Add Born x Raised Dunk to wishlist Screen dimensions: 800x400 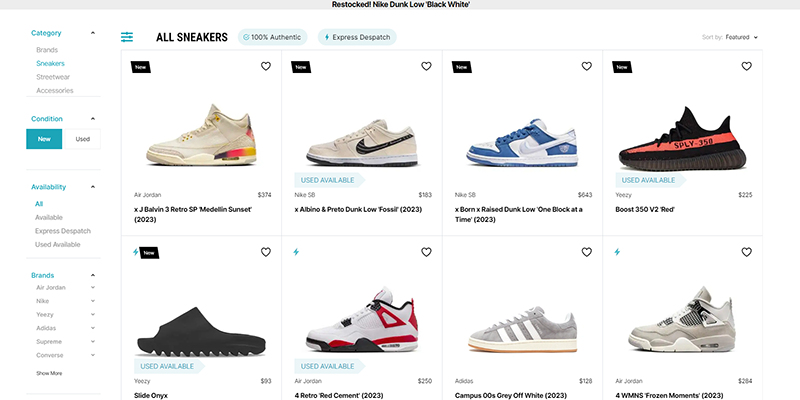coord(586,67)
